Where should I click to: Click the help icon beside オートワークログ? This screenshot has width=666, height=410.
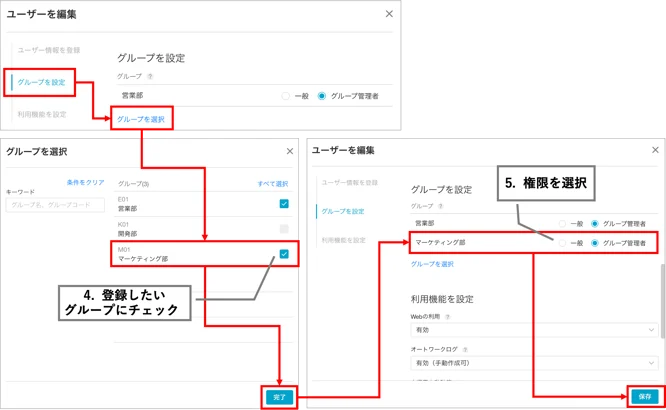(465, 350)
